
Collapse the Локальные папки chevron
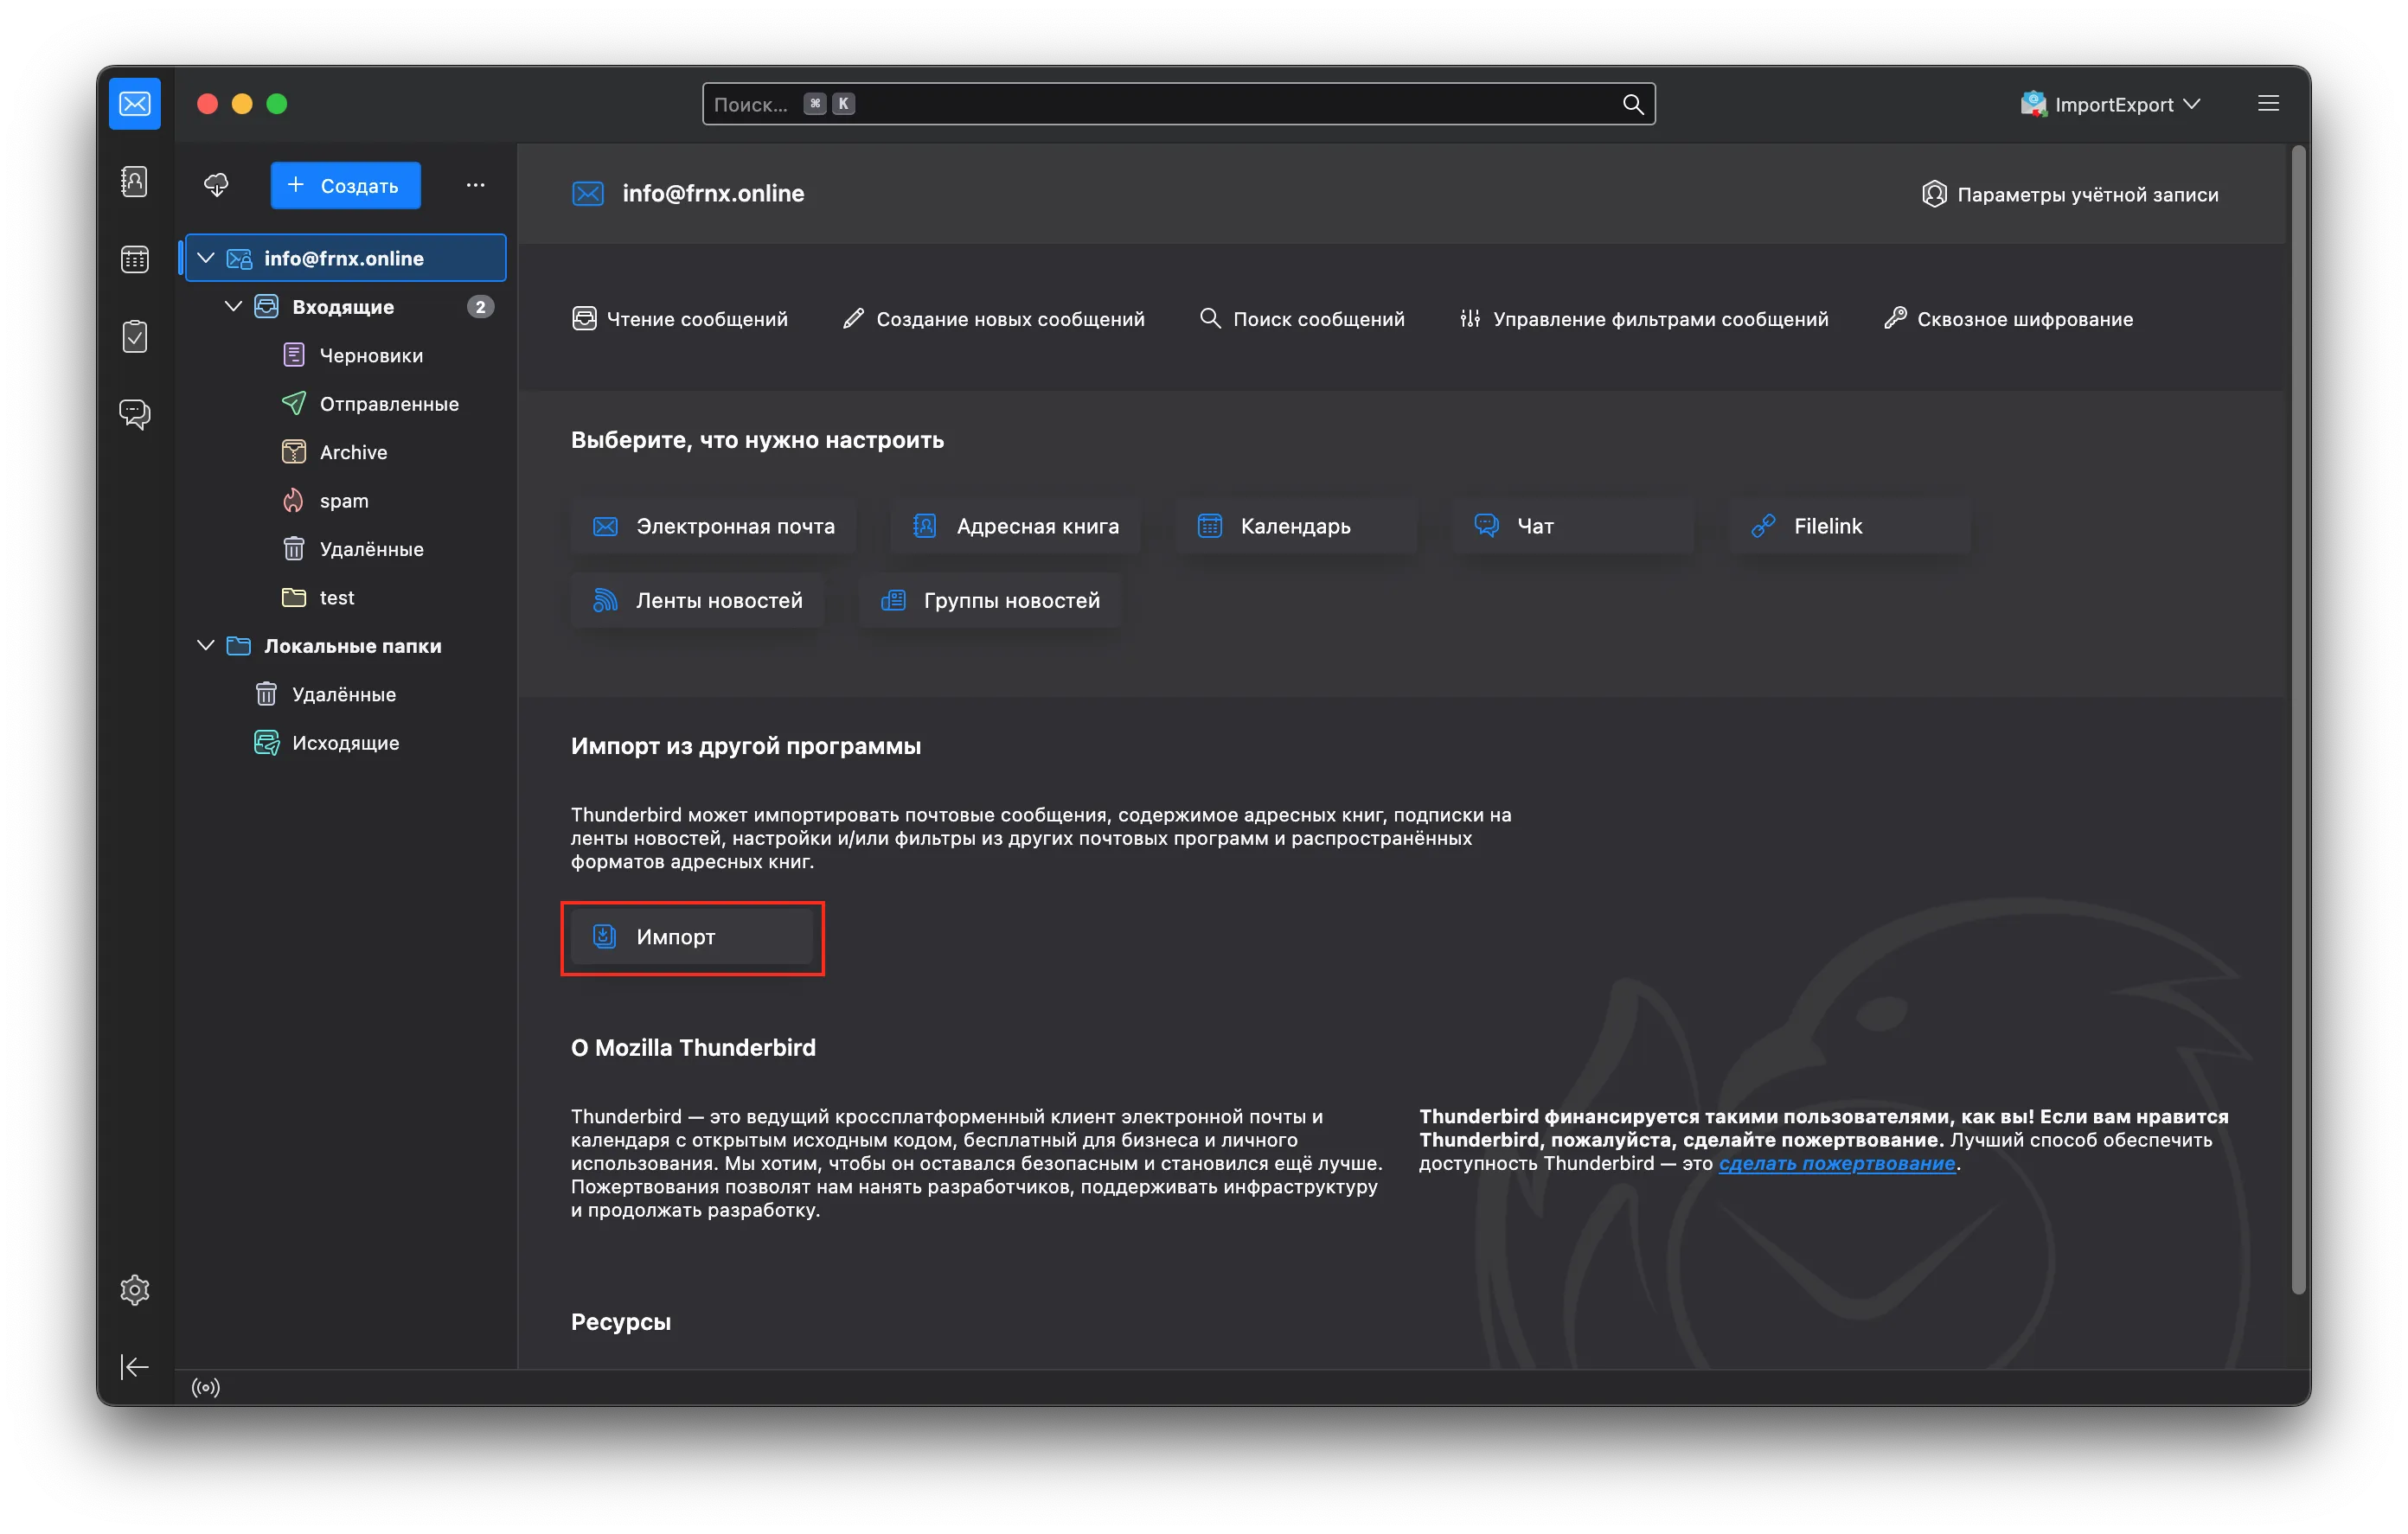point(206,645)
